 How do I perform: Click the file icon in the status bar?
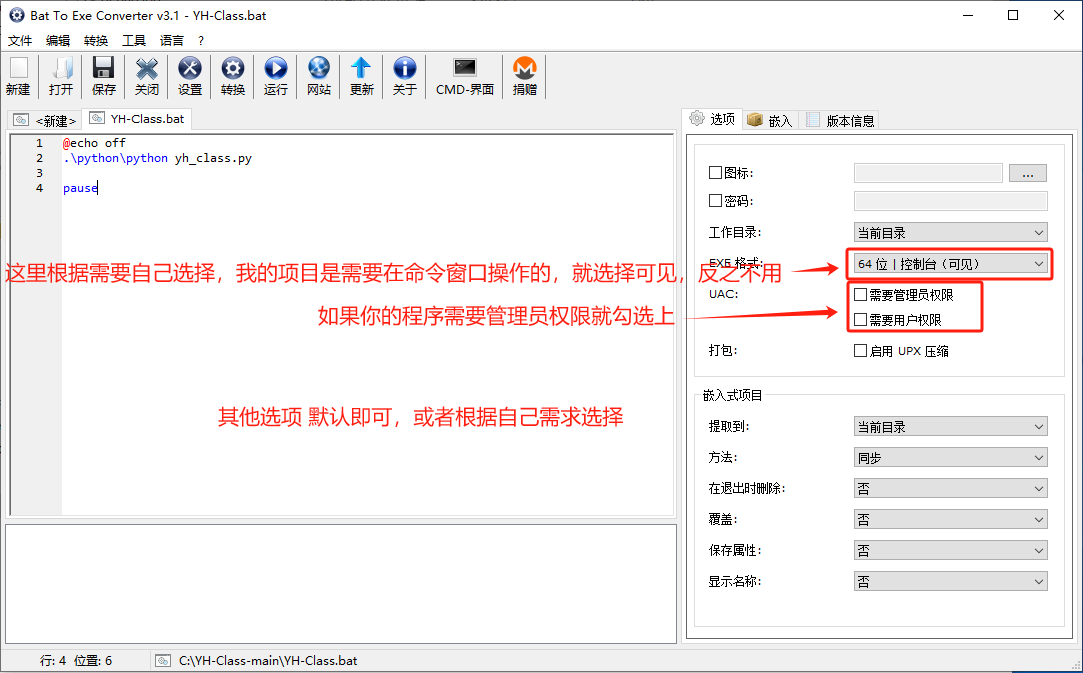tap(163, 661)
